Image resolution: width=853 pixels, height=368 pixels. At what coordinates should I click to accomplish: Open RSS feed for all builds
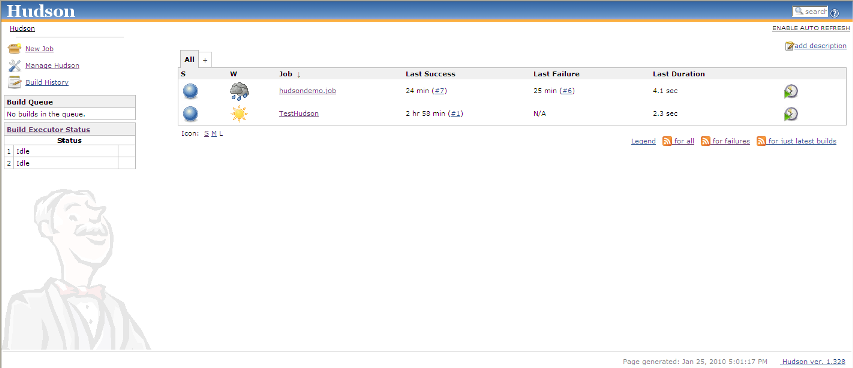pyautogui.click(x=678, y=142)
